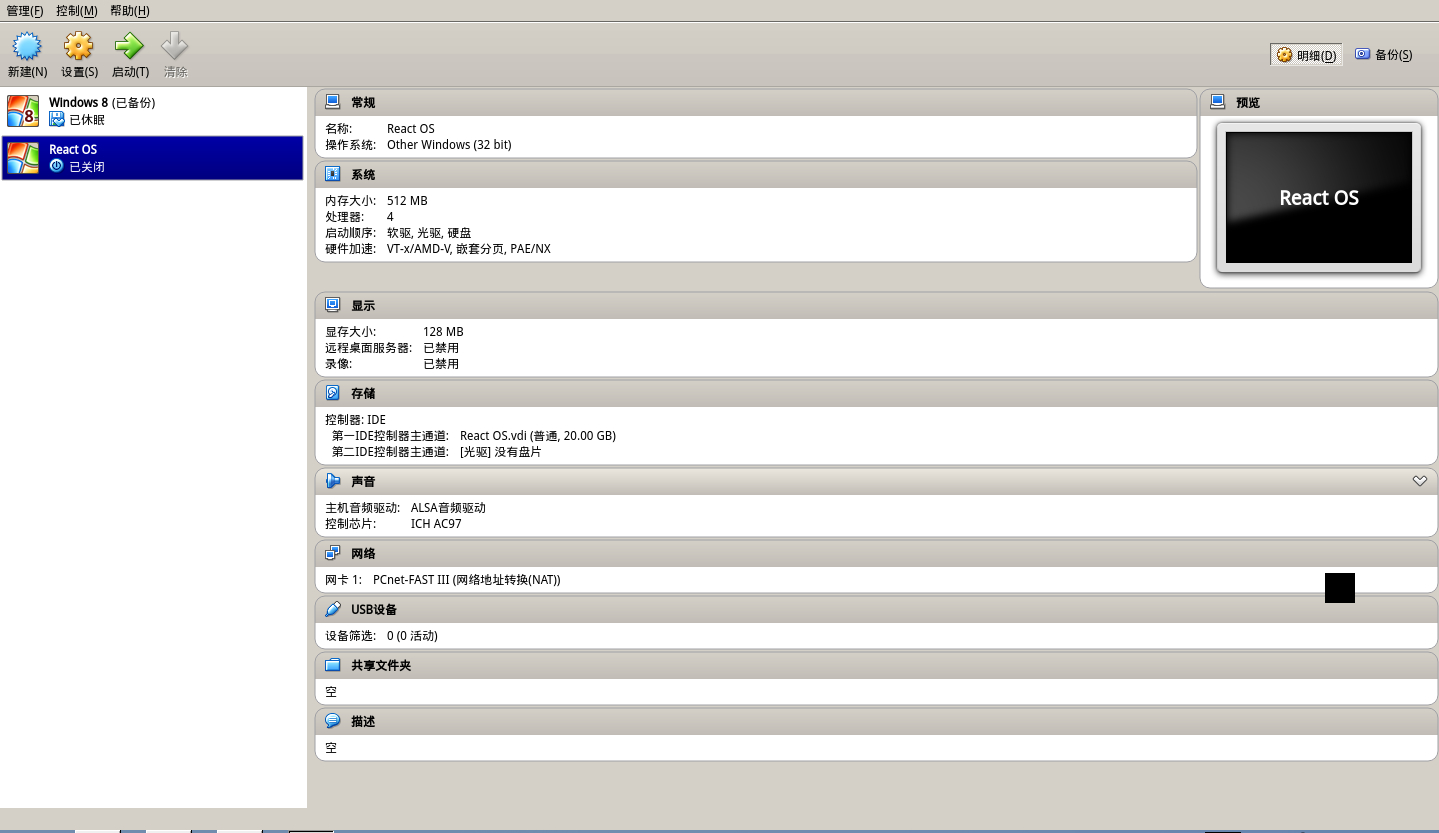Click the 共享文件夹 section title link
1439x833 pixels.
pyautogui.click(x=381, y=665)
